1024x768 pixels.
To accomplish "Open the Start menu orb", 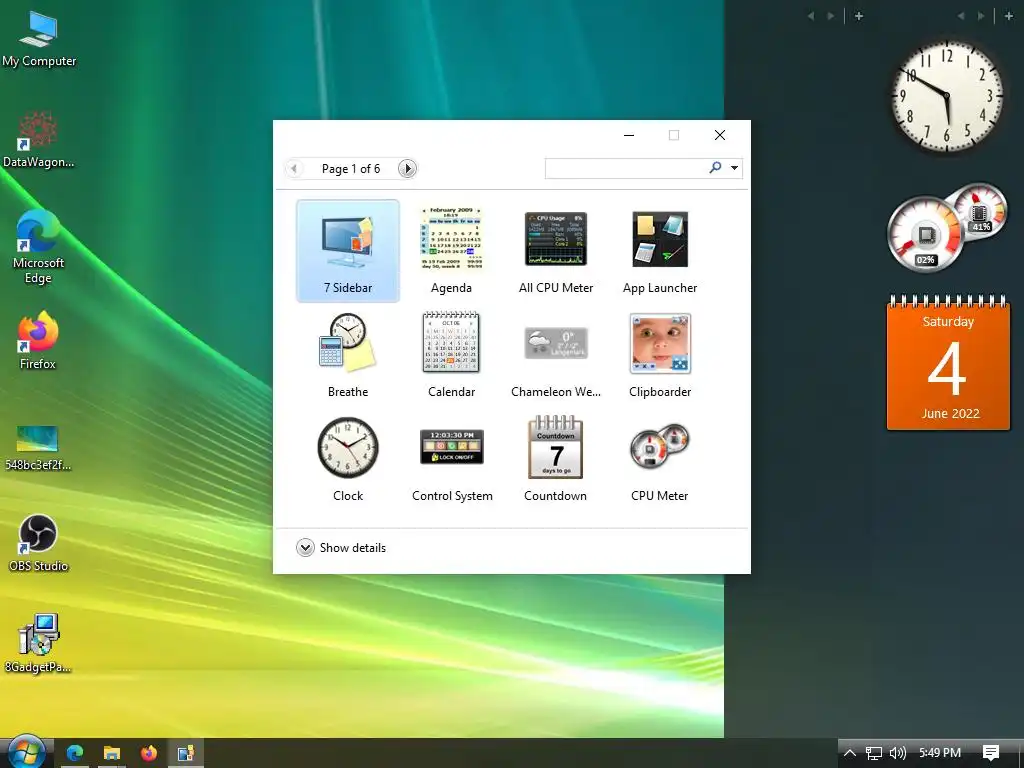I will click(x=26, y=752).
